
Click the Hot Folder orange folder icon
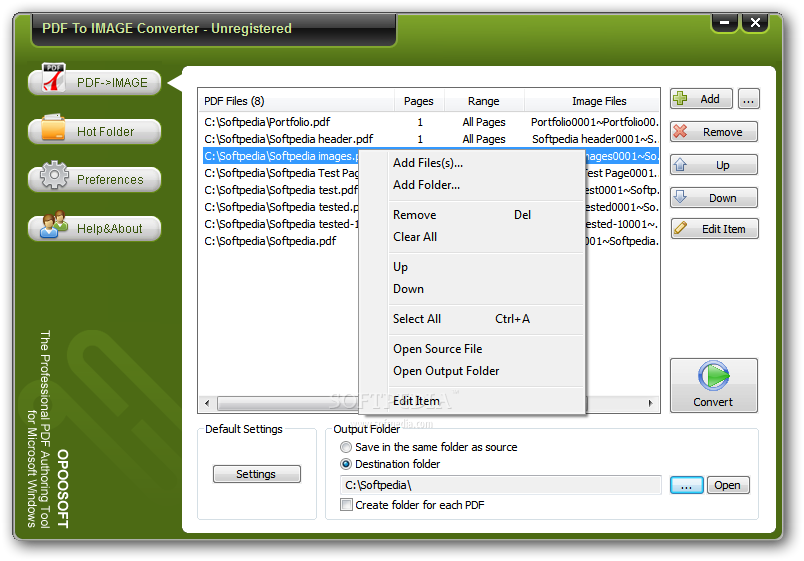(53, 127)
